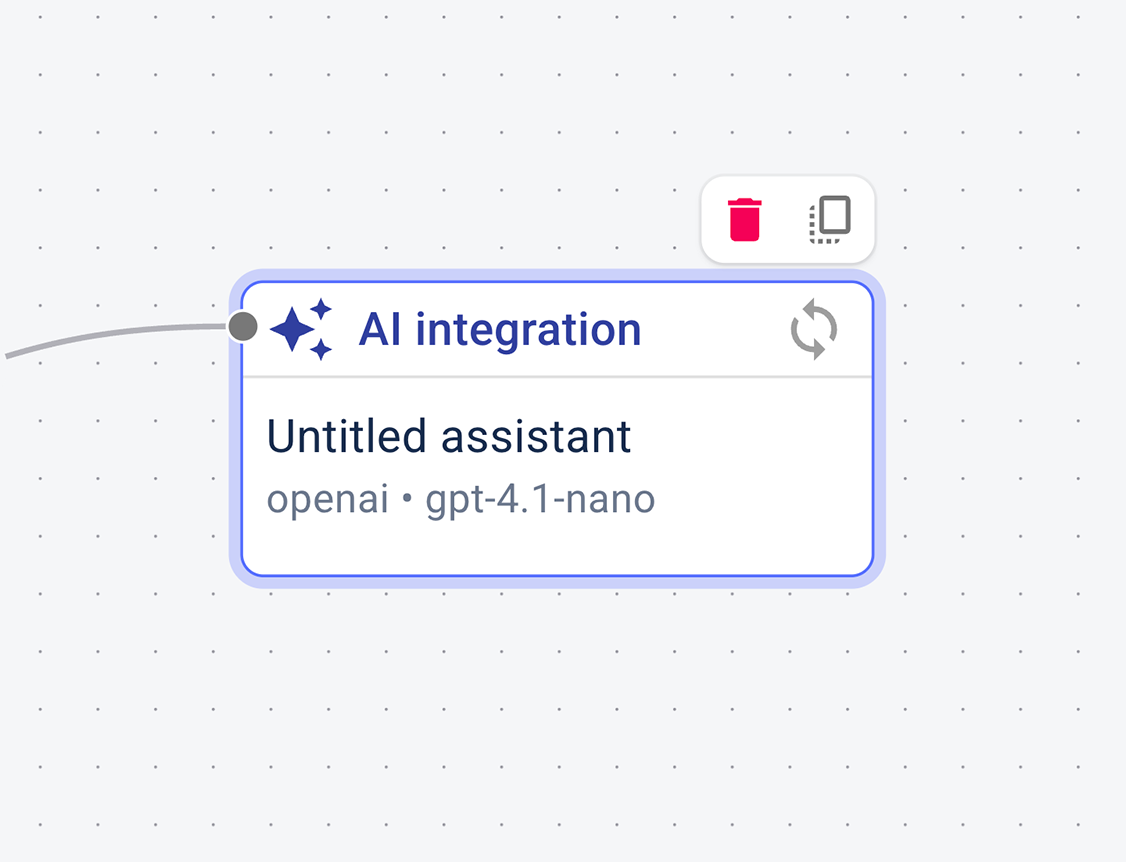Select the node's gray input connector dot
The width and height of the screenshot is (1126, 862).
coord(243,326)
